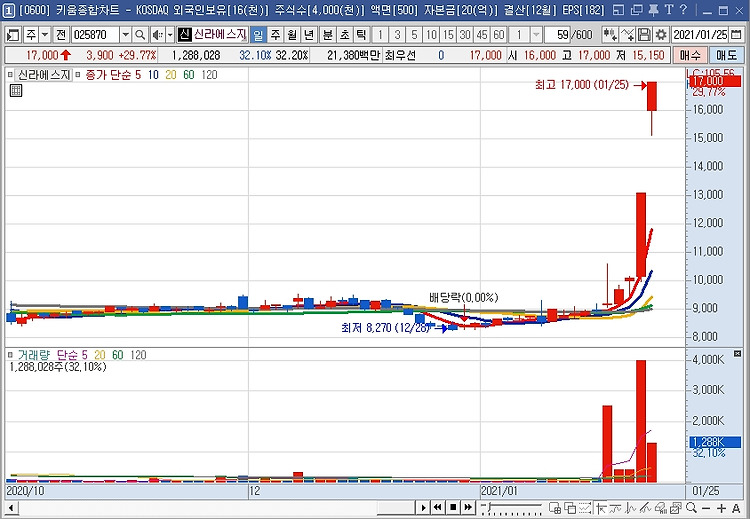
Task: Toggle the 거래량 volume indicator checkbox
Action: 11,355
